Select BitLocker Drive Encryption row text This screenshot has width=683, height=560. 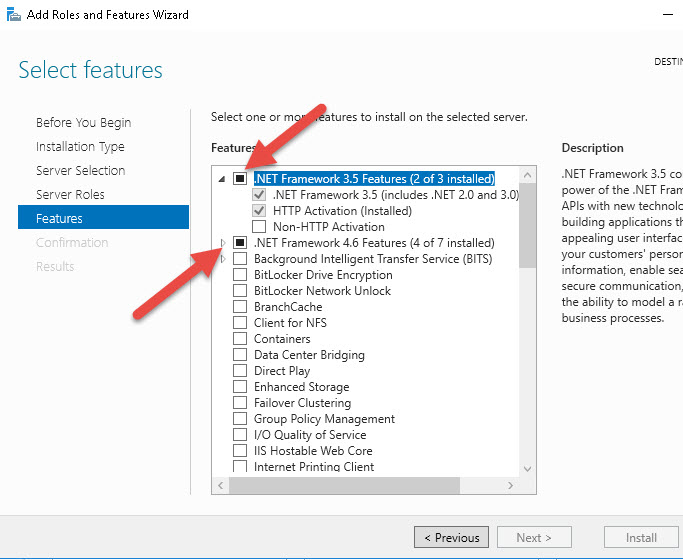click(323, 275)
